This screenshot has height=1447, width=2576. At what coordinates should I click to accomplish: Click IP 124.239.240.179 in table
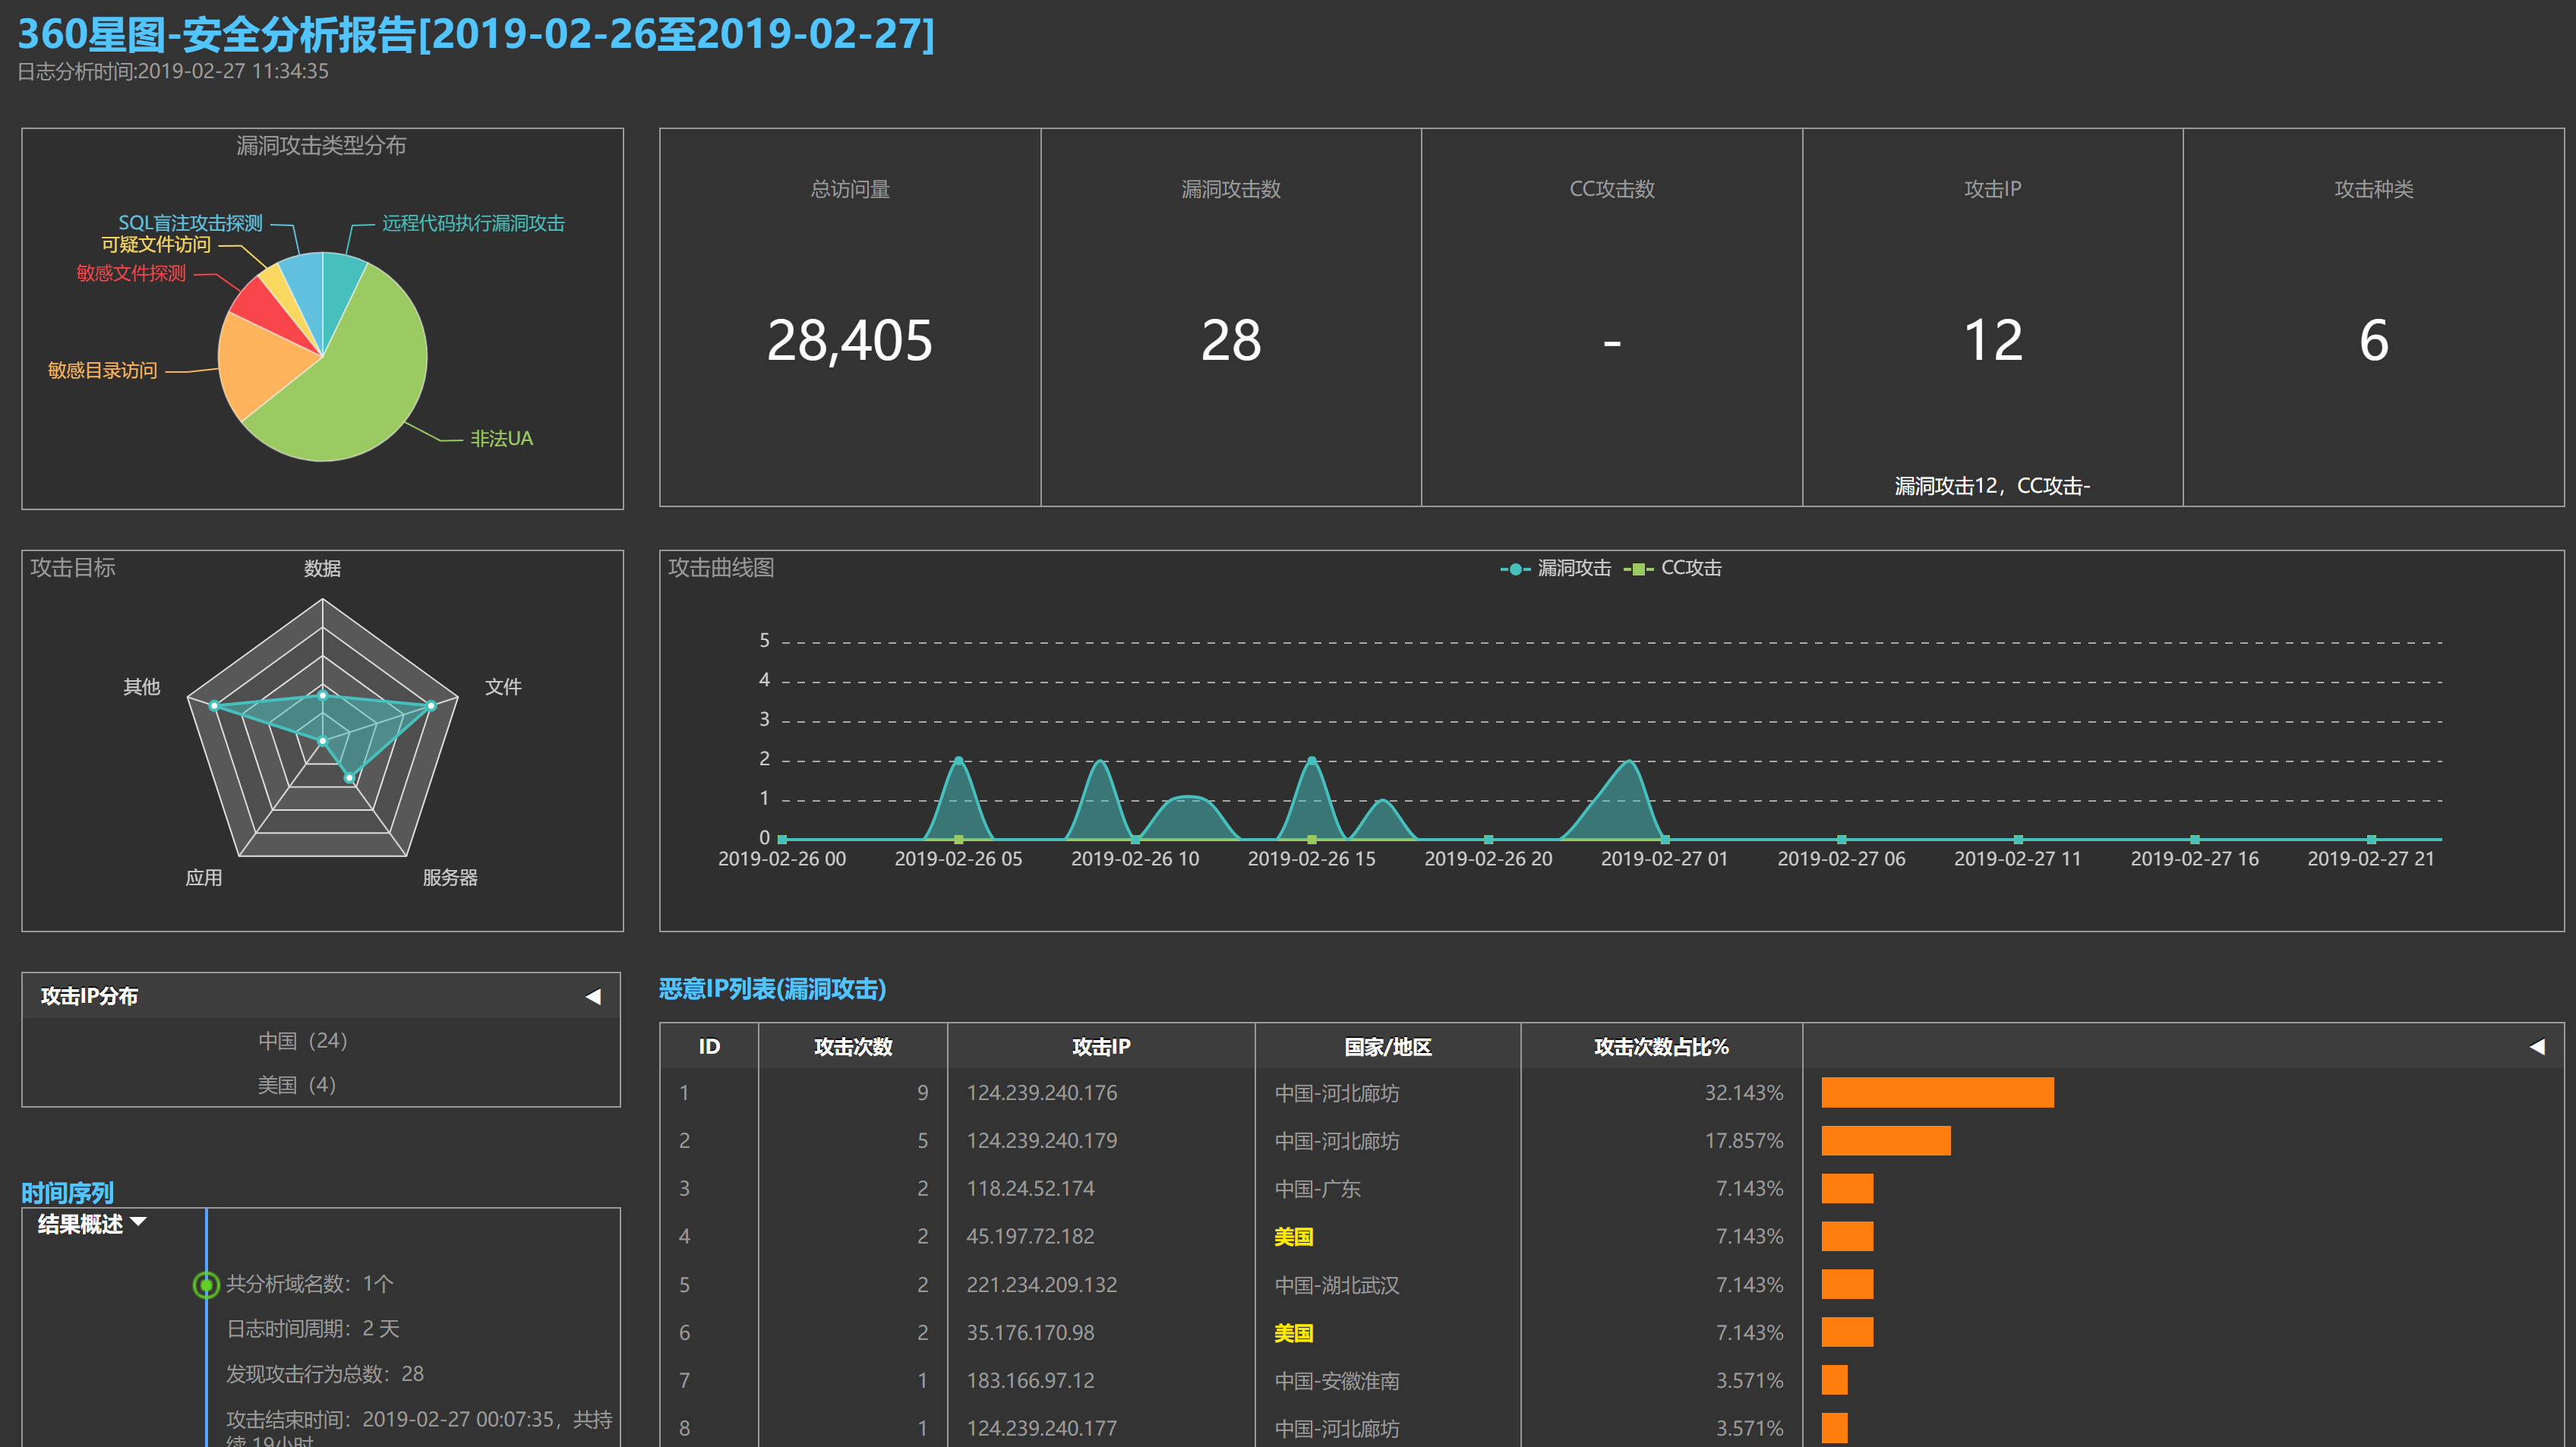click(x=1041, y=1141)
